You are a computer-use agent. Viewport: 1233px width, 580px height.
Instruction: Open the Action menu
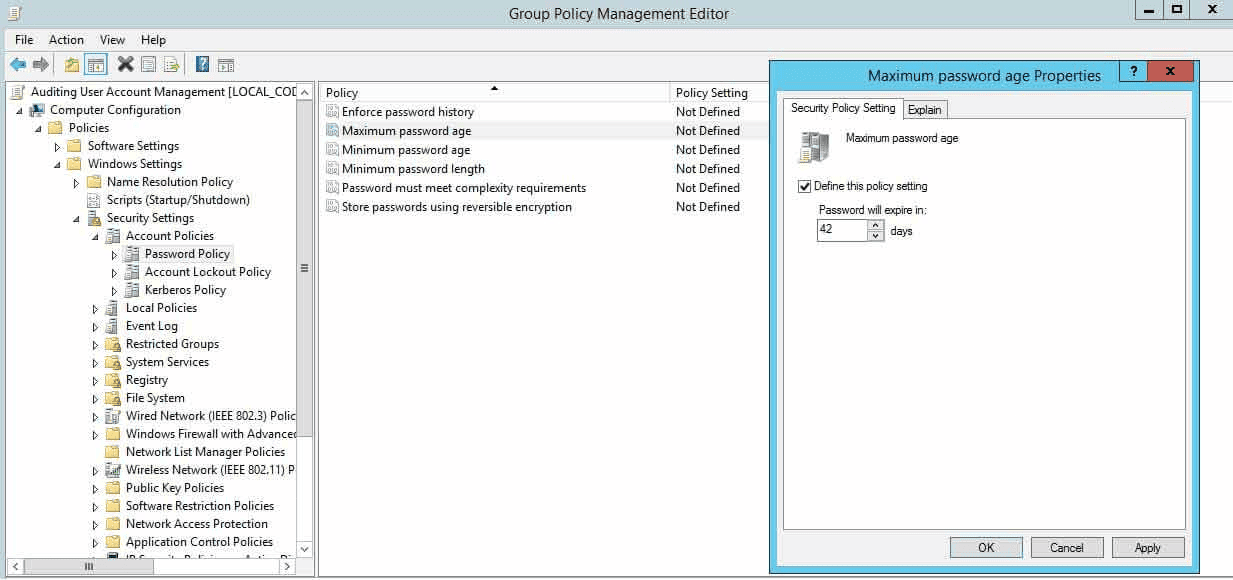[66, 40]
